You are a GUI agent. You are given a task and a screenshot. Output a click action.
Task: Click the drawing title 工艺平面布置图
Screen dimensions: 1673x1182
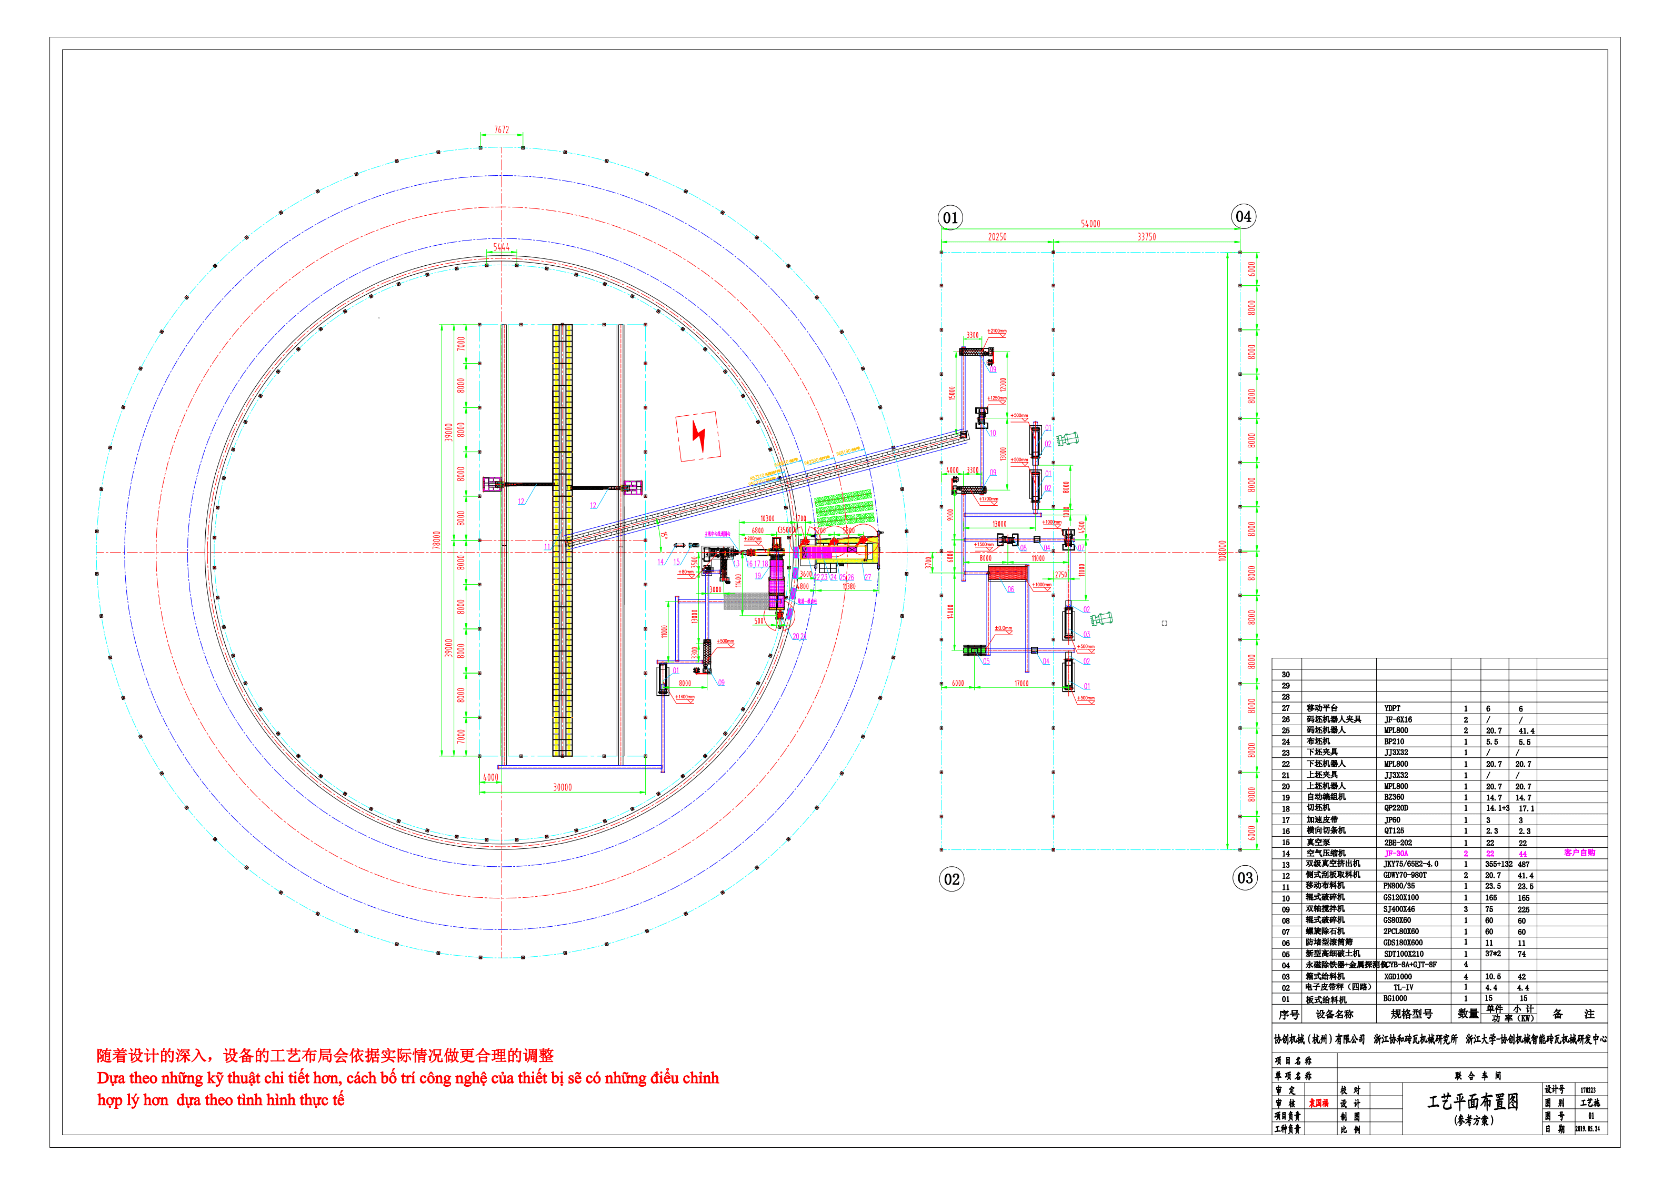(1472, 1101)
